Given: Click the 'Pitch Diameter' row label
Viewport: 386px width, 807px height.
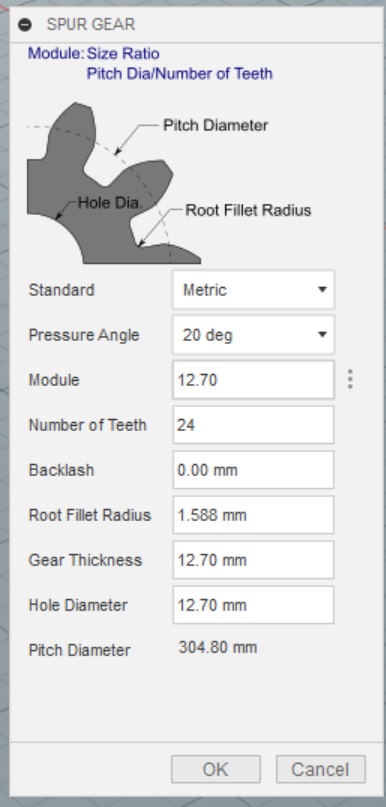Looking at the screenshot, I should pyautogui.click(x=79, y=650).
